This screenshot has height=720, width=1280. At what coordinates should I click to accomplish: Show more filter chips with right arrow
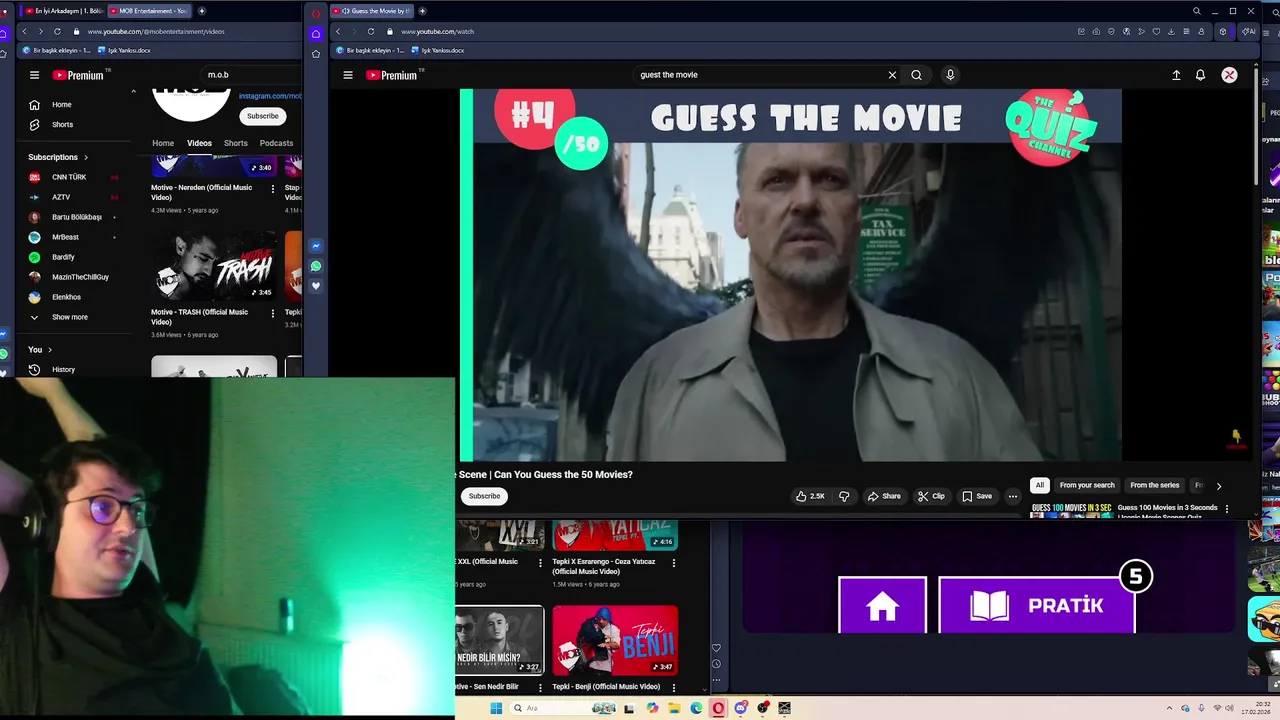pyautogui.click(x=1218, y=486)
